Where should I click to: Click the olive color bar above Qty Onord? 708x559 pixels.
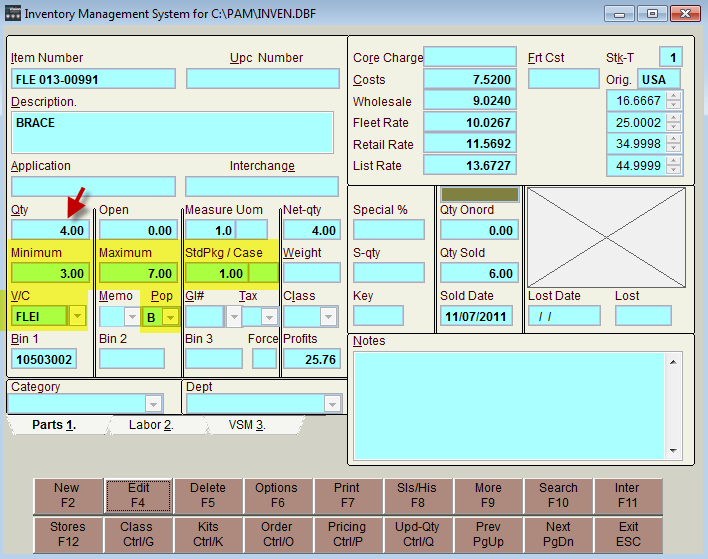(480, 195)
